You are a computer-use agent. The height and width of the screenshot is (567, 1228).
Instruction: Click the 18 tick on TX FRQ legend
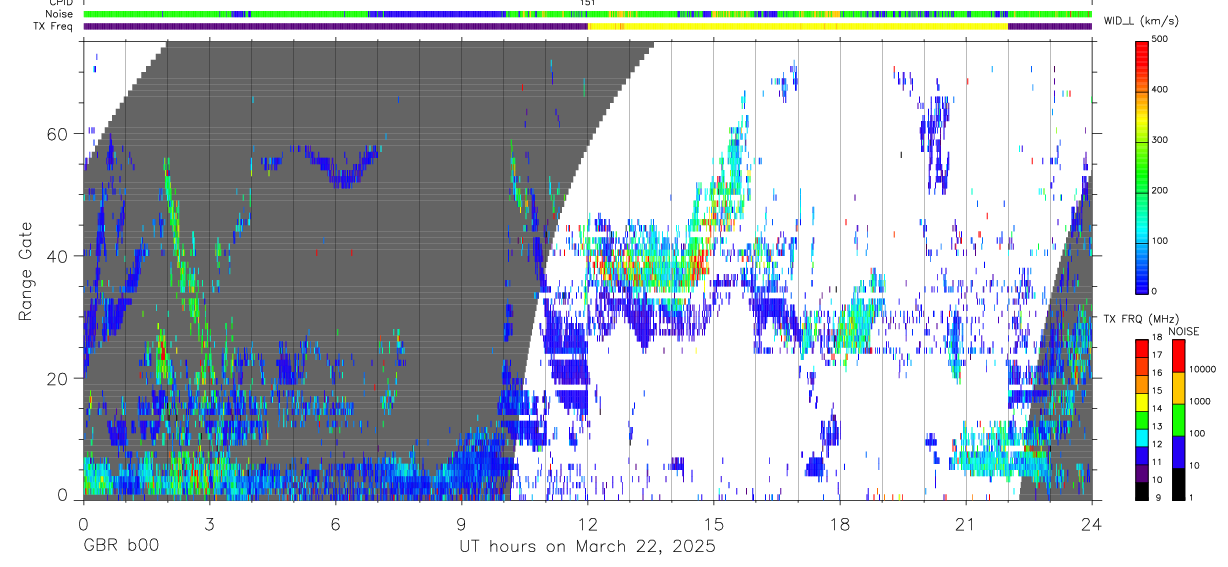(x=1159, y=338)
